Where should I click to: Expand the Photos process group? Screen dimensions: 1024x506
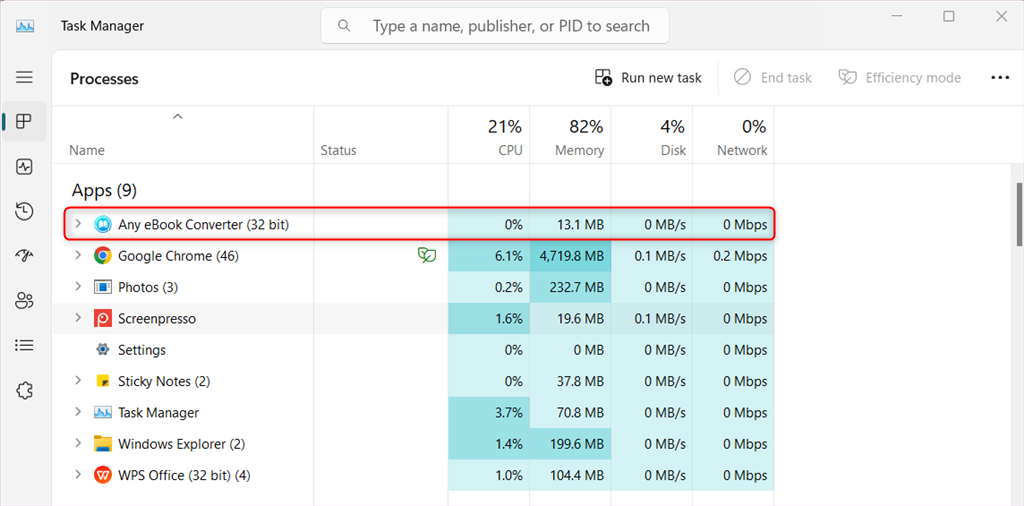tap(78, 287)
